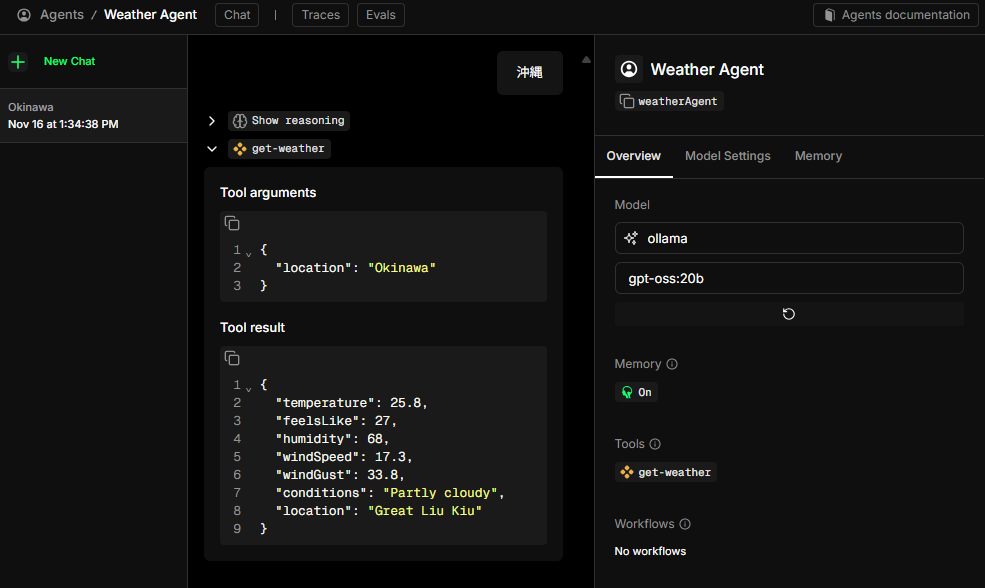Switch to the Model Settings tab
This screenshot has width=985, height=588.
(727, 156)
